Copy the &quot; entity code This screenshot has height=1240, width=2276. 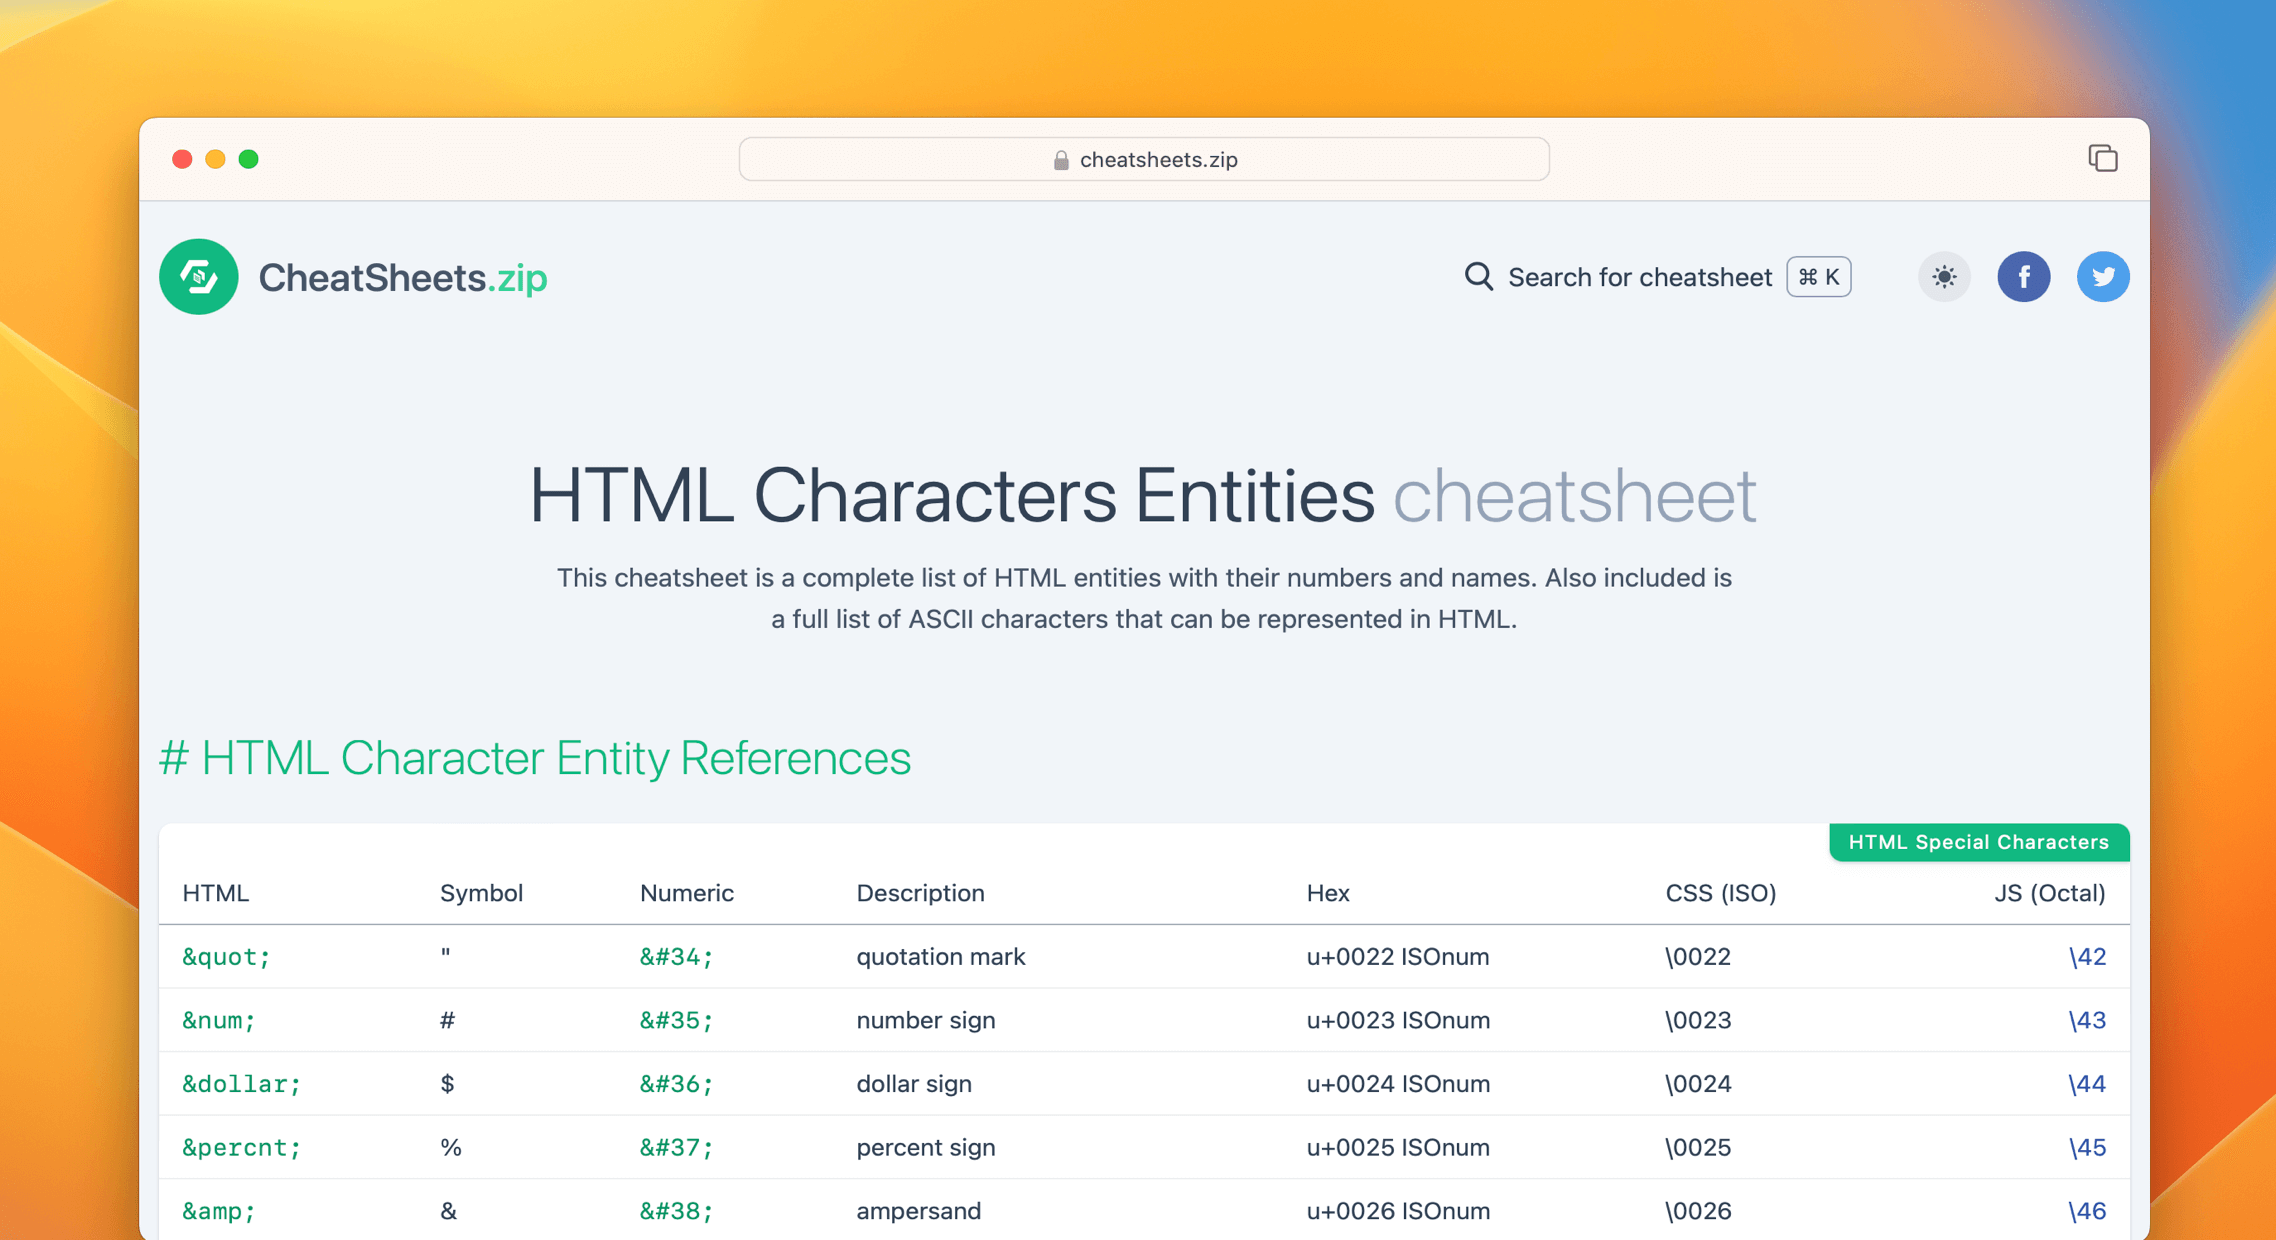(x=226, y=957)
